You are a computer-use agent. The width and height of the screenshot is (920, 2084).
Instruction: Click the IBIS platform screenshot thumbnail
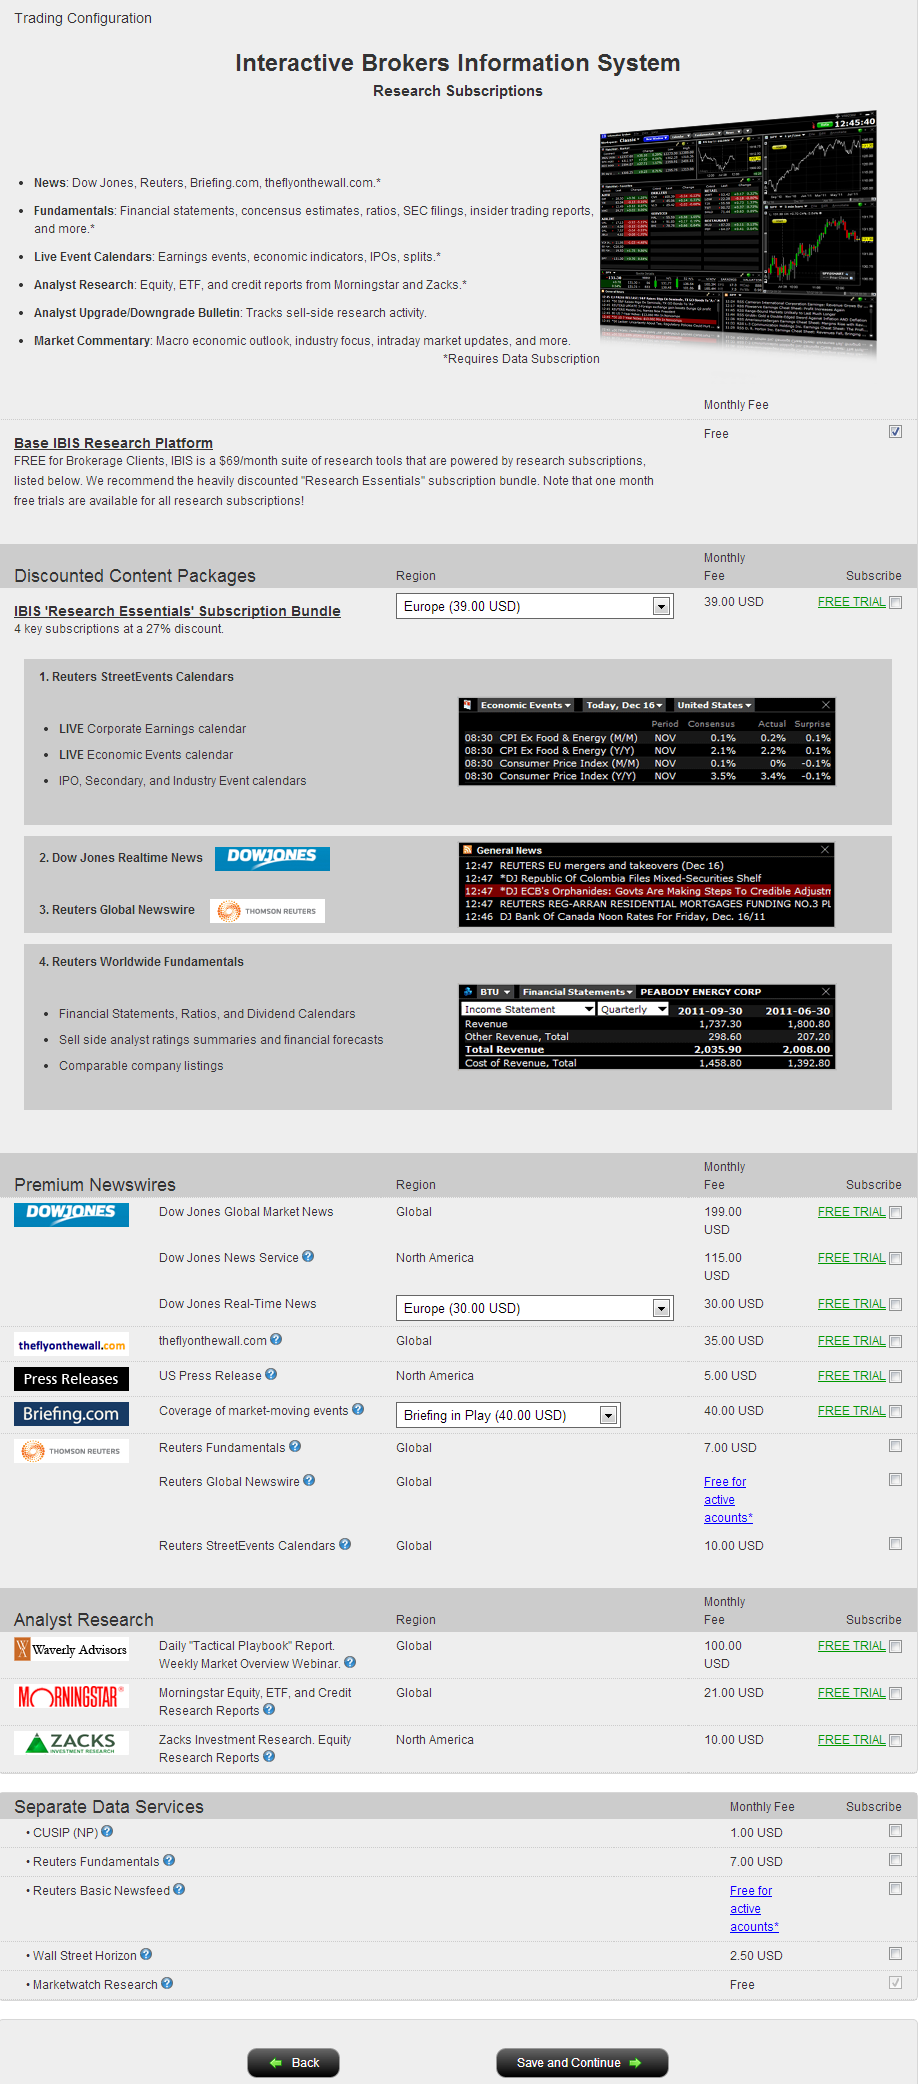coord(739,233)
